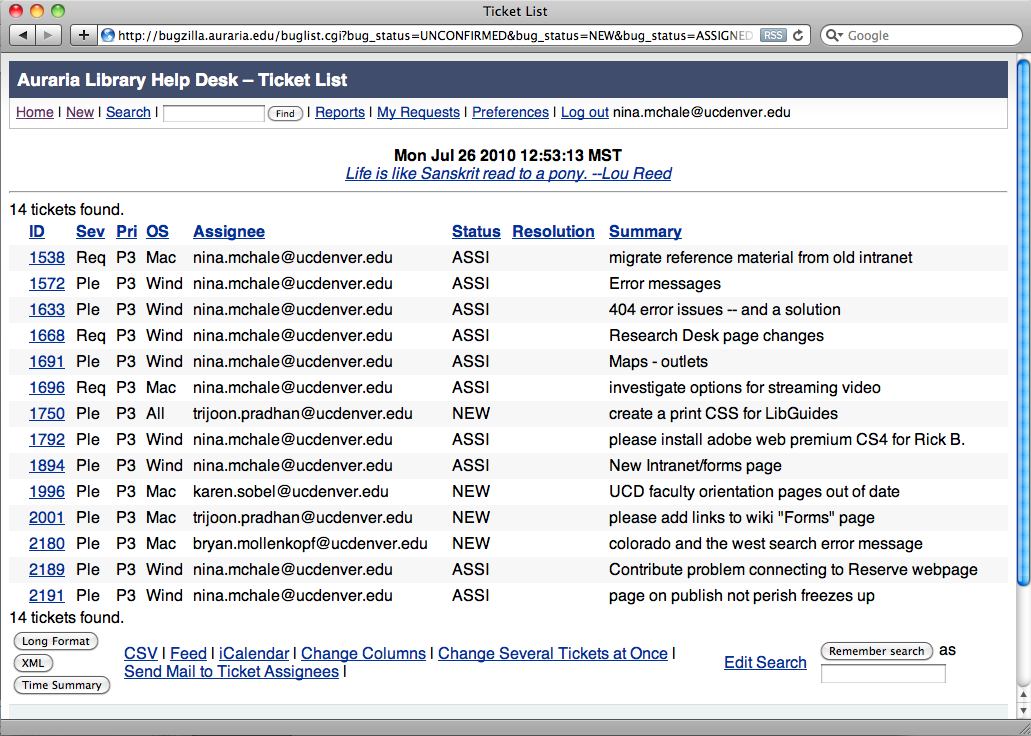Select summary 'create a print CSS for LibGuides'
Image resolution: width=1031 pixels, height=736 pixels.
(x=723, y=413)
